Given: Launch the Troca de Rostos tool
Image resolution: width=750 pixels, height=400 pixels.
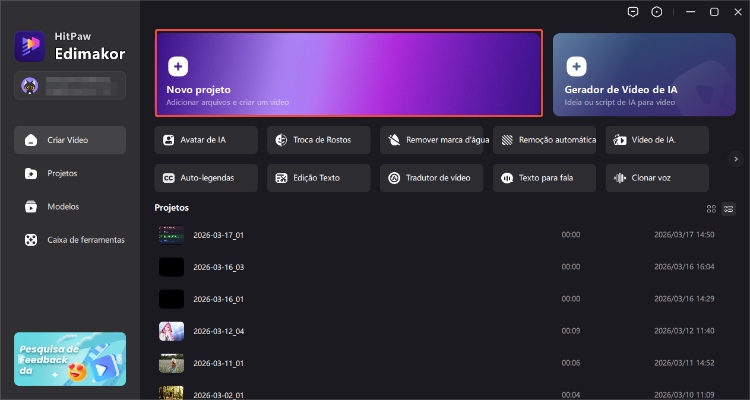Looking at the screenshot, I should pos(319,140).
